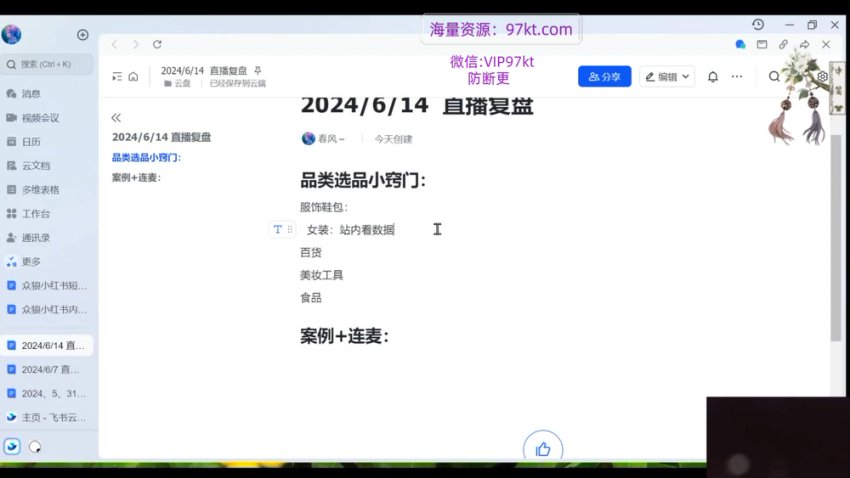Open the notifications bell icon
Screen dimensions: 850x478
tap(713, 76)
